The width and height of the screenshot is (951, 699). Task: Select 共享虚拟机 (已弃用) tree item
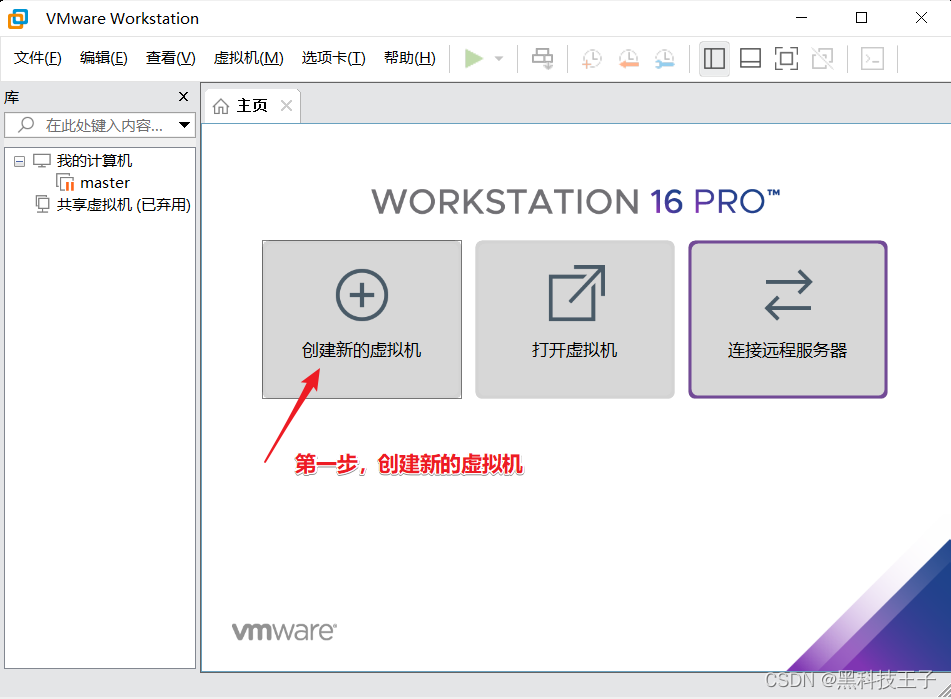click(x=124, y=205)
